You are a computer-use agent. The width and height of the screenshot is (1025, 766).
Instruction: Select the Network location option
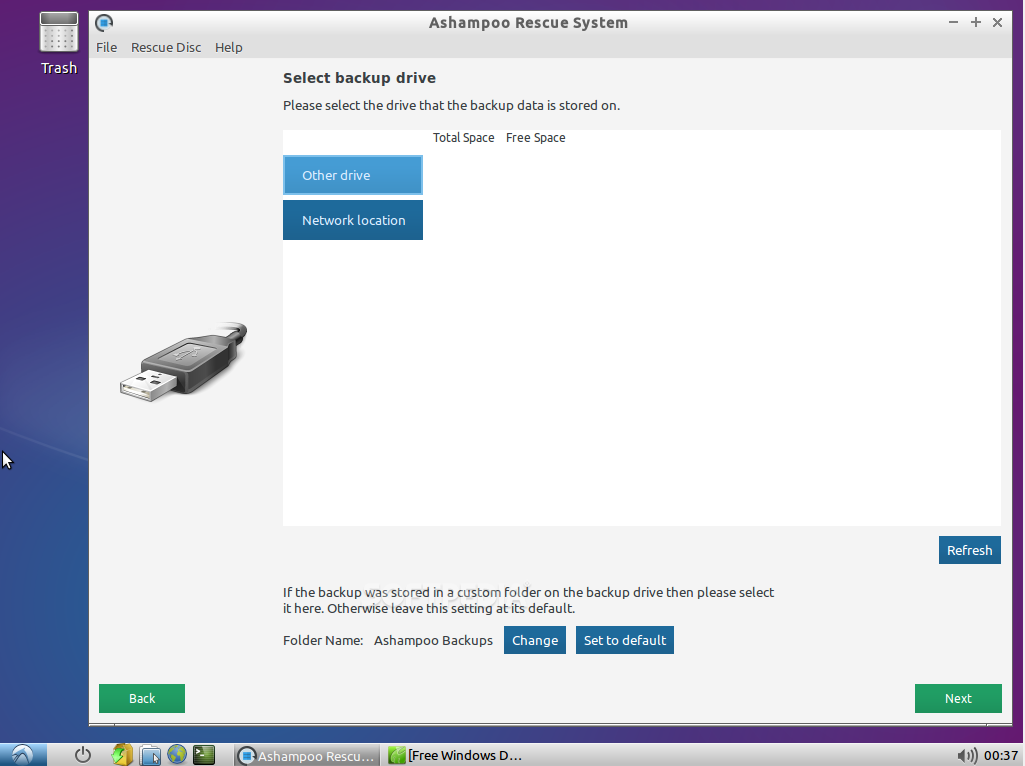[353, 220]
